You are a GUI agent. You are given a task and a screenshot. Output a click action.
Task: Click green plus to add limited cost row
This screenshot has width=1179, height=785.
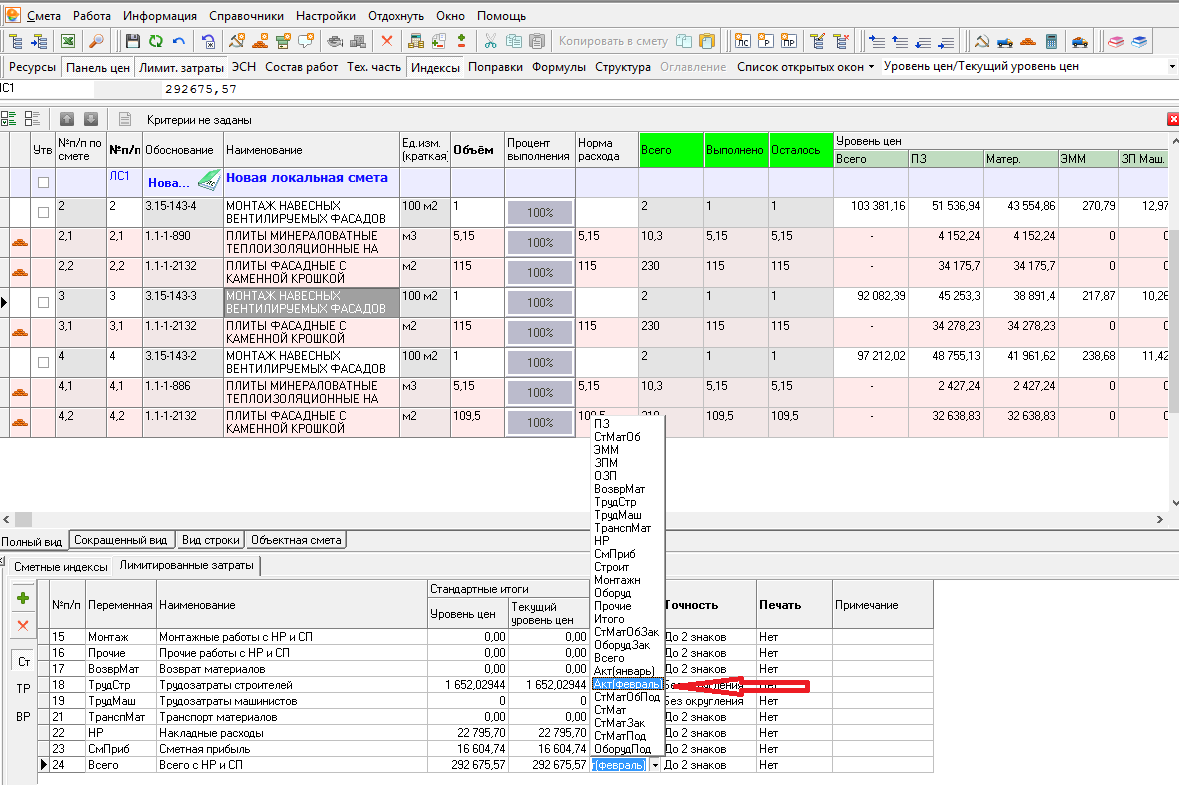coord(23,598)
